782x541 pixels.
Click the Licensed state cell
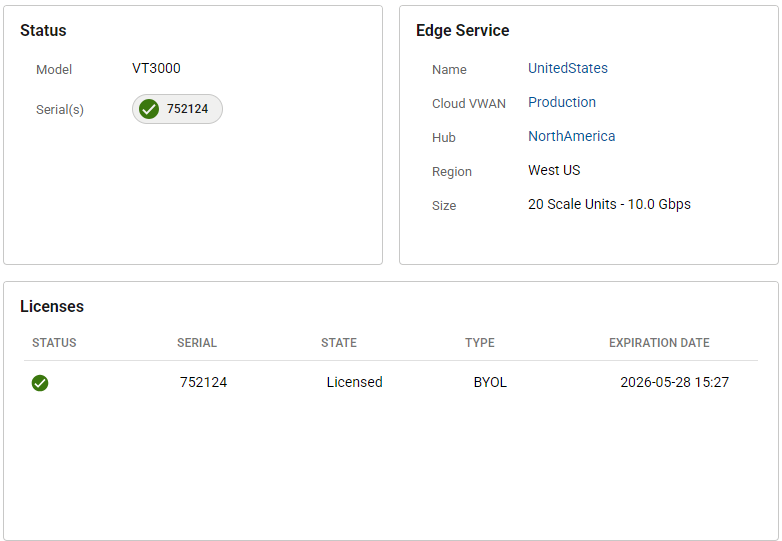[355, 382]
